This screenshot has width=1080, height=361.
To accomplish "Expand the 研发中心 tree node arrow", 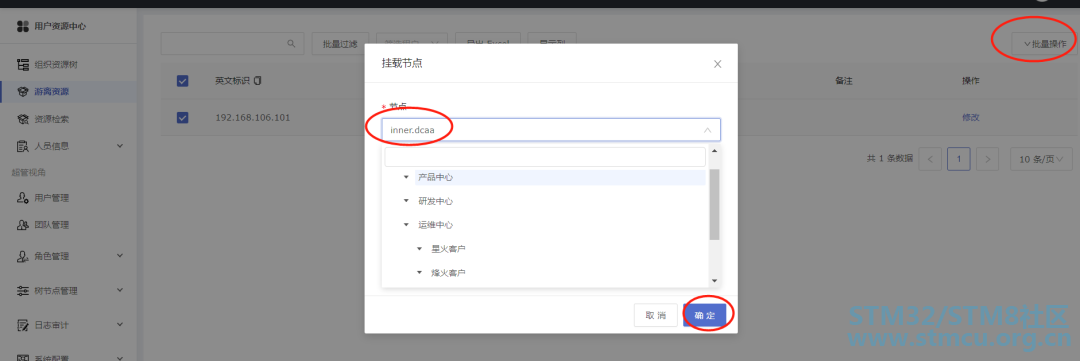I will coord(406,201).
